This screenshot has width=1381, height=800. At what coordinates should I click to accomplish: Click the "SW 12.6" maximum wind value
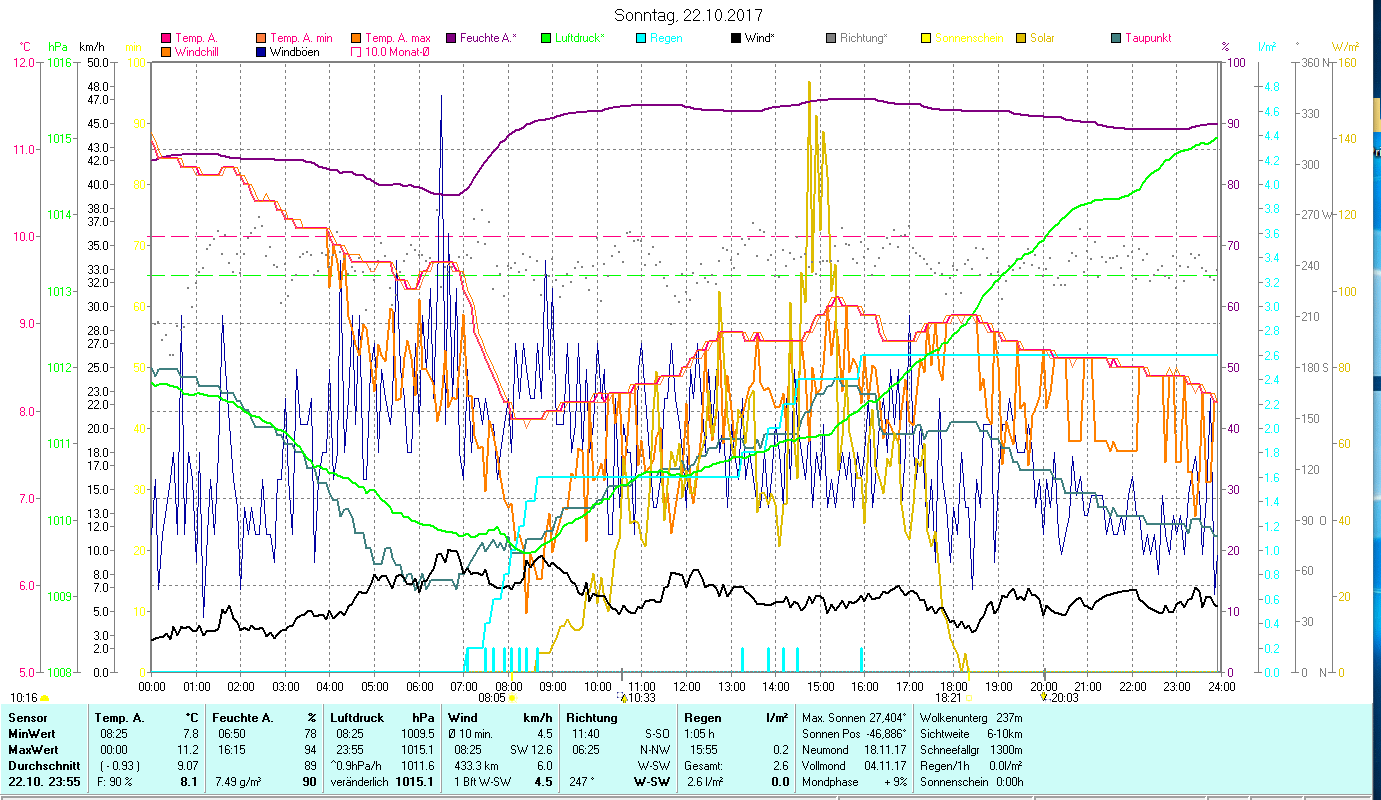point(532,750)
